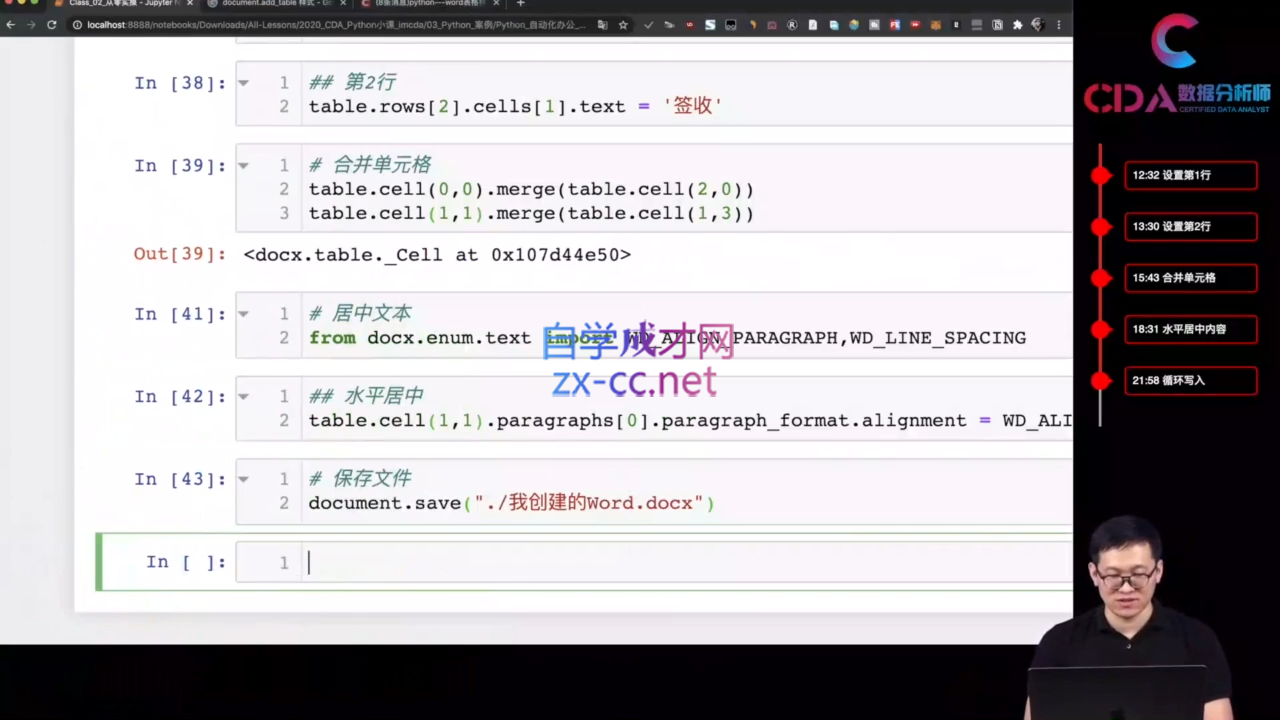This screenshot has width=1280, height=720.
Task: Click the 'from docx.enum.text import' line
Action: coord(667,338)
